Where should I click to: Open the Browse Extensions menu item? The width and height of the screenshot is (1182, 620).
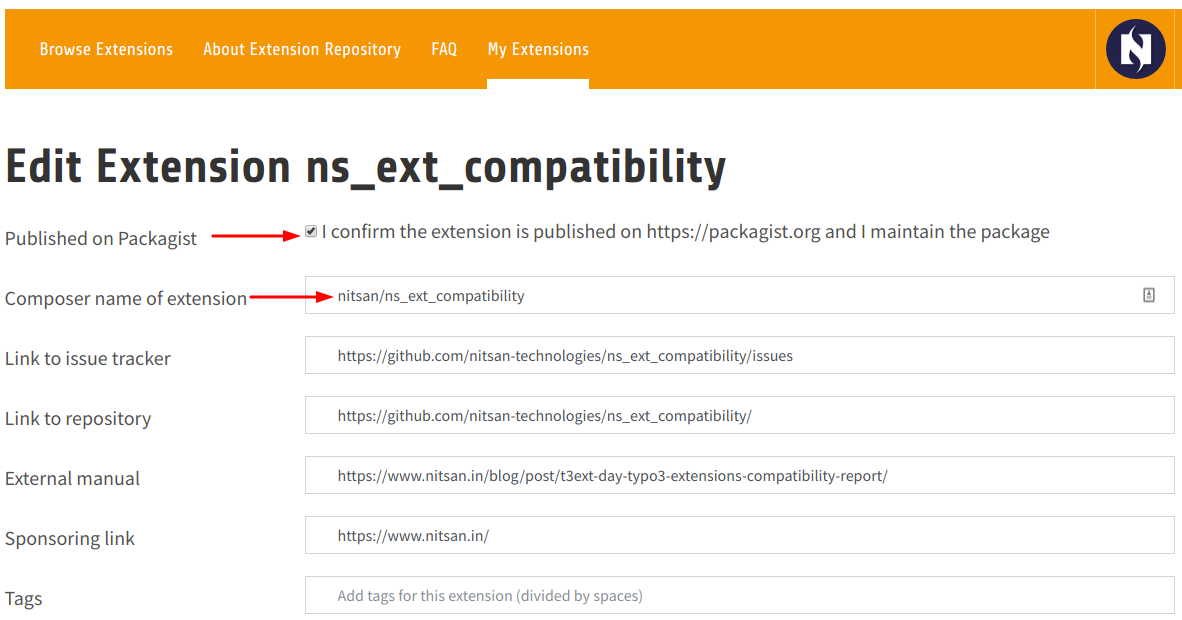(106, 48)
